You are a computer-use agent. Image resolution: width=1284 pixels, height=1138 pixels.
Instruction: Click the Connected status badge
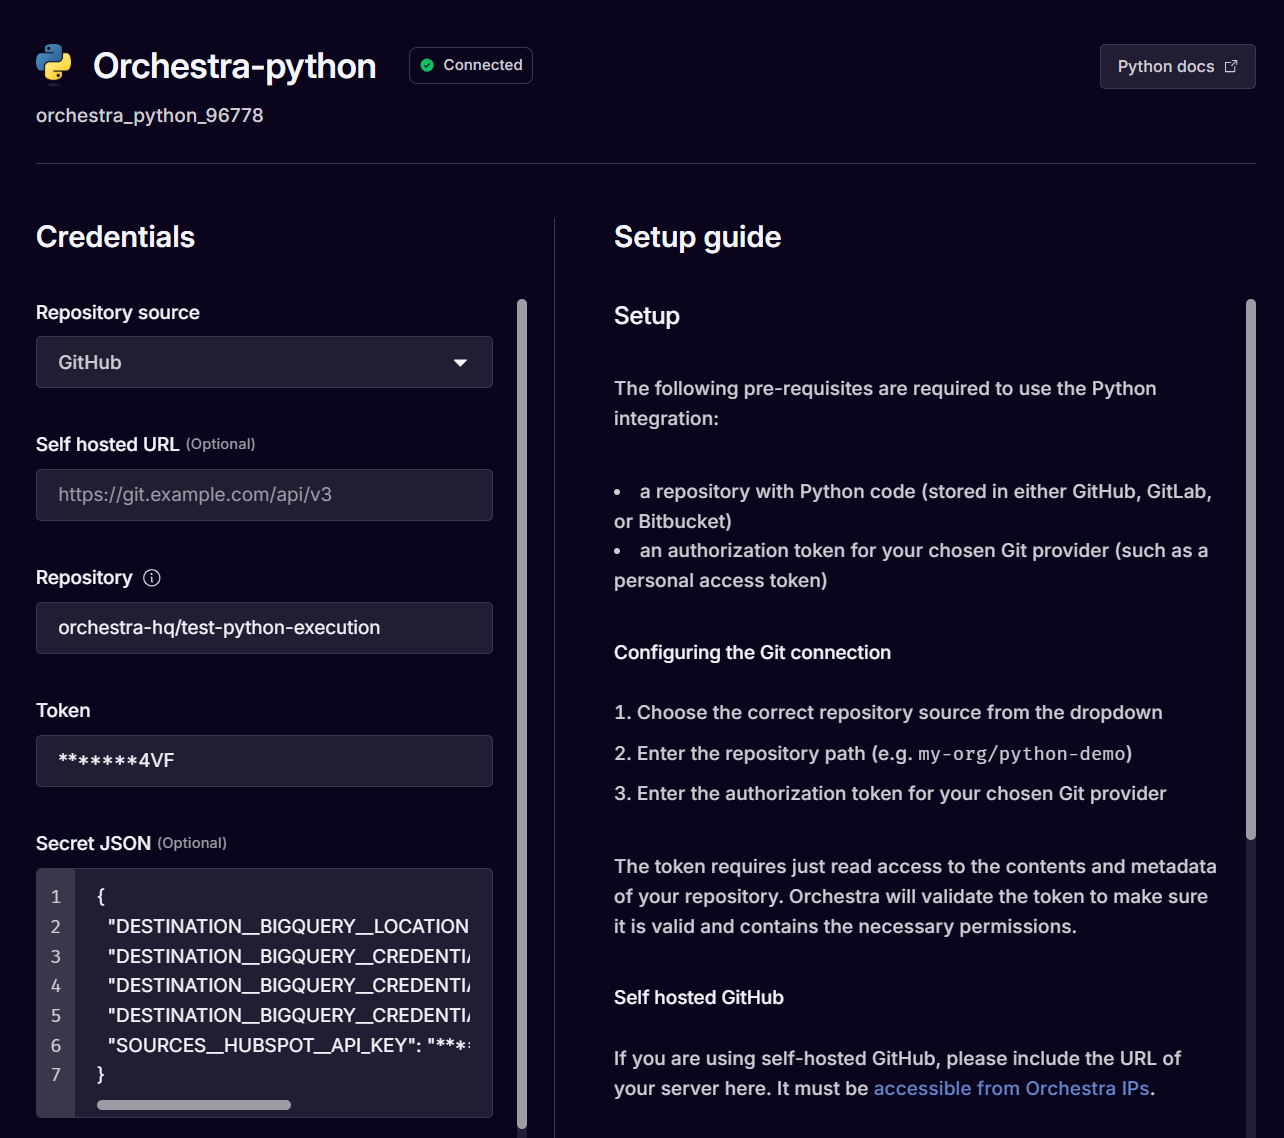[x=470, y=65]
